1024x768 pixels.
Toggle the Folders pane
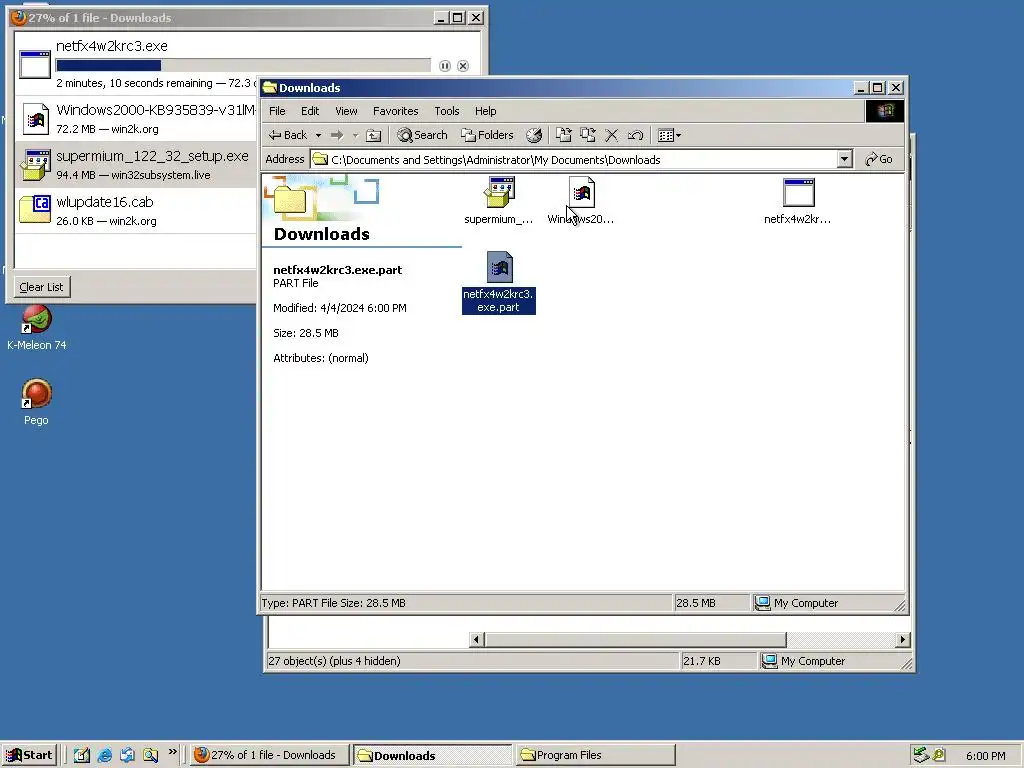487,135
